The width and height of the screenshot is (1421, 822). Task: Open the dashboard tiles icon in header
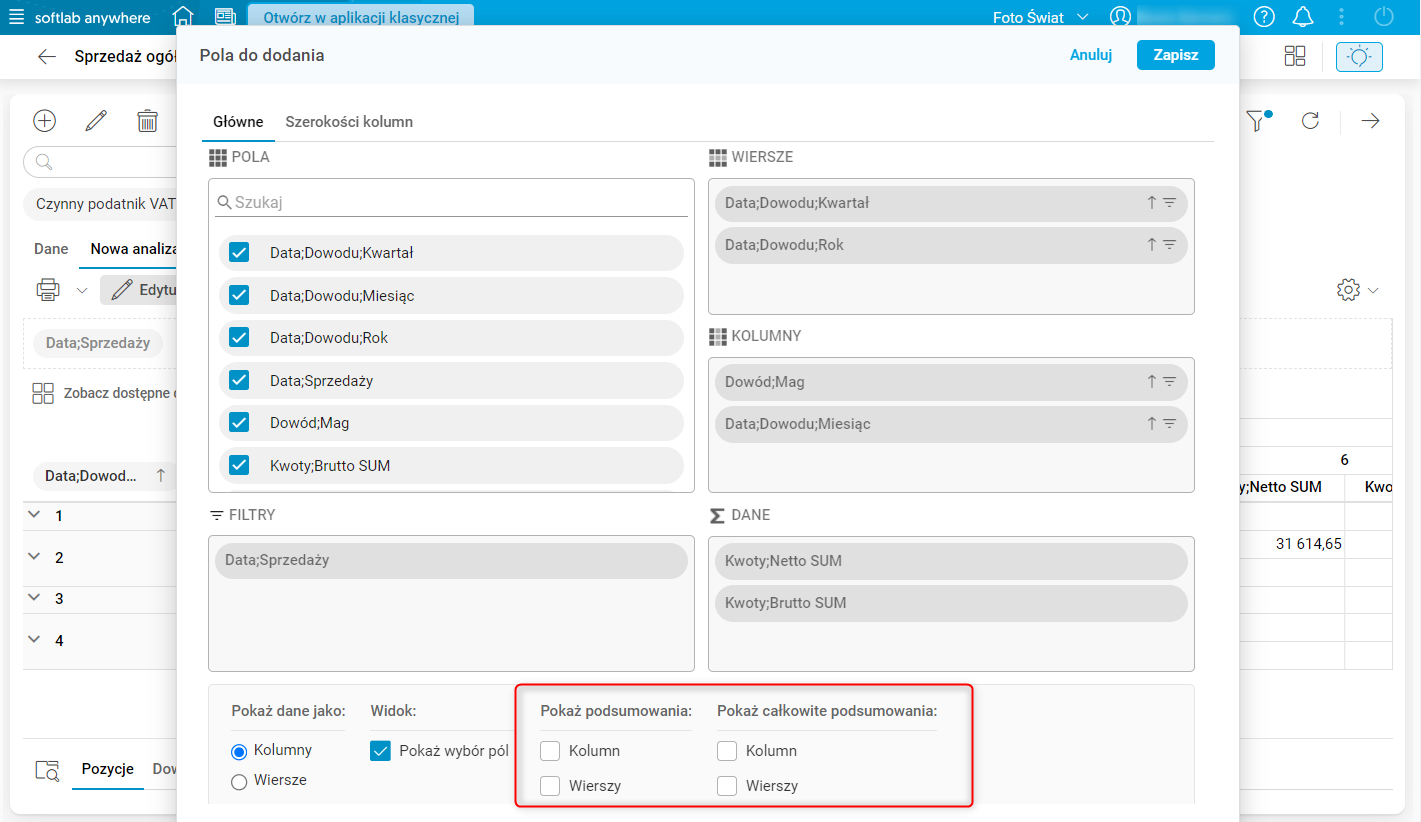click(1295, 56)
